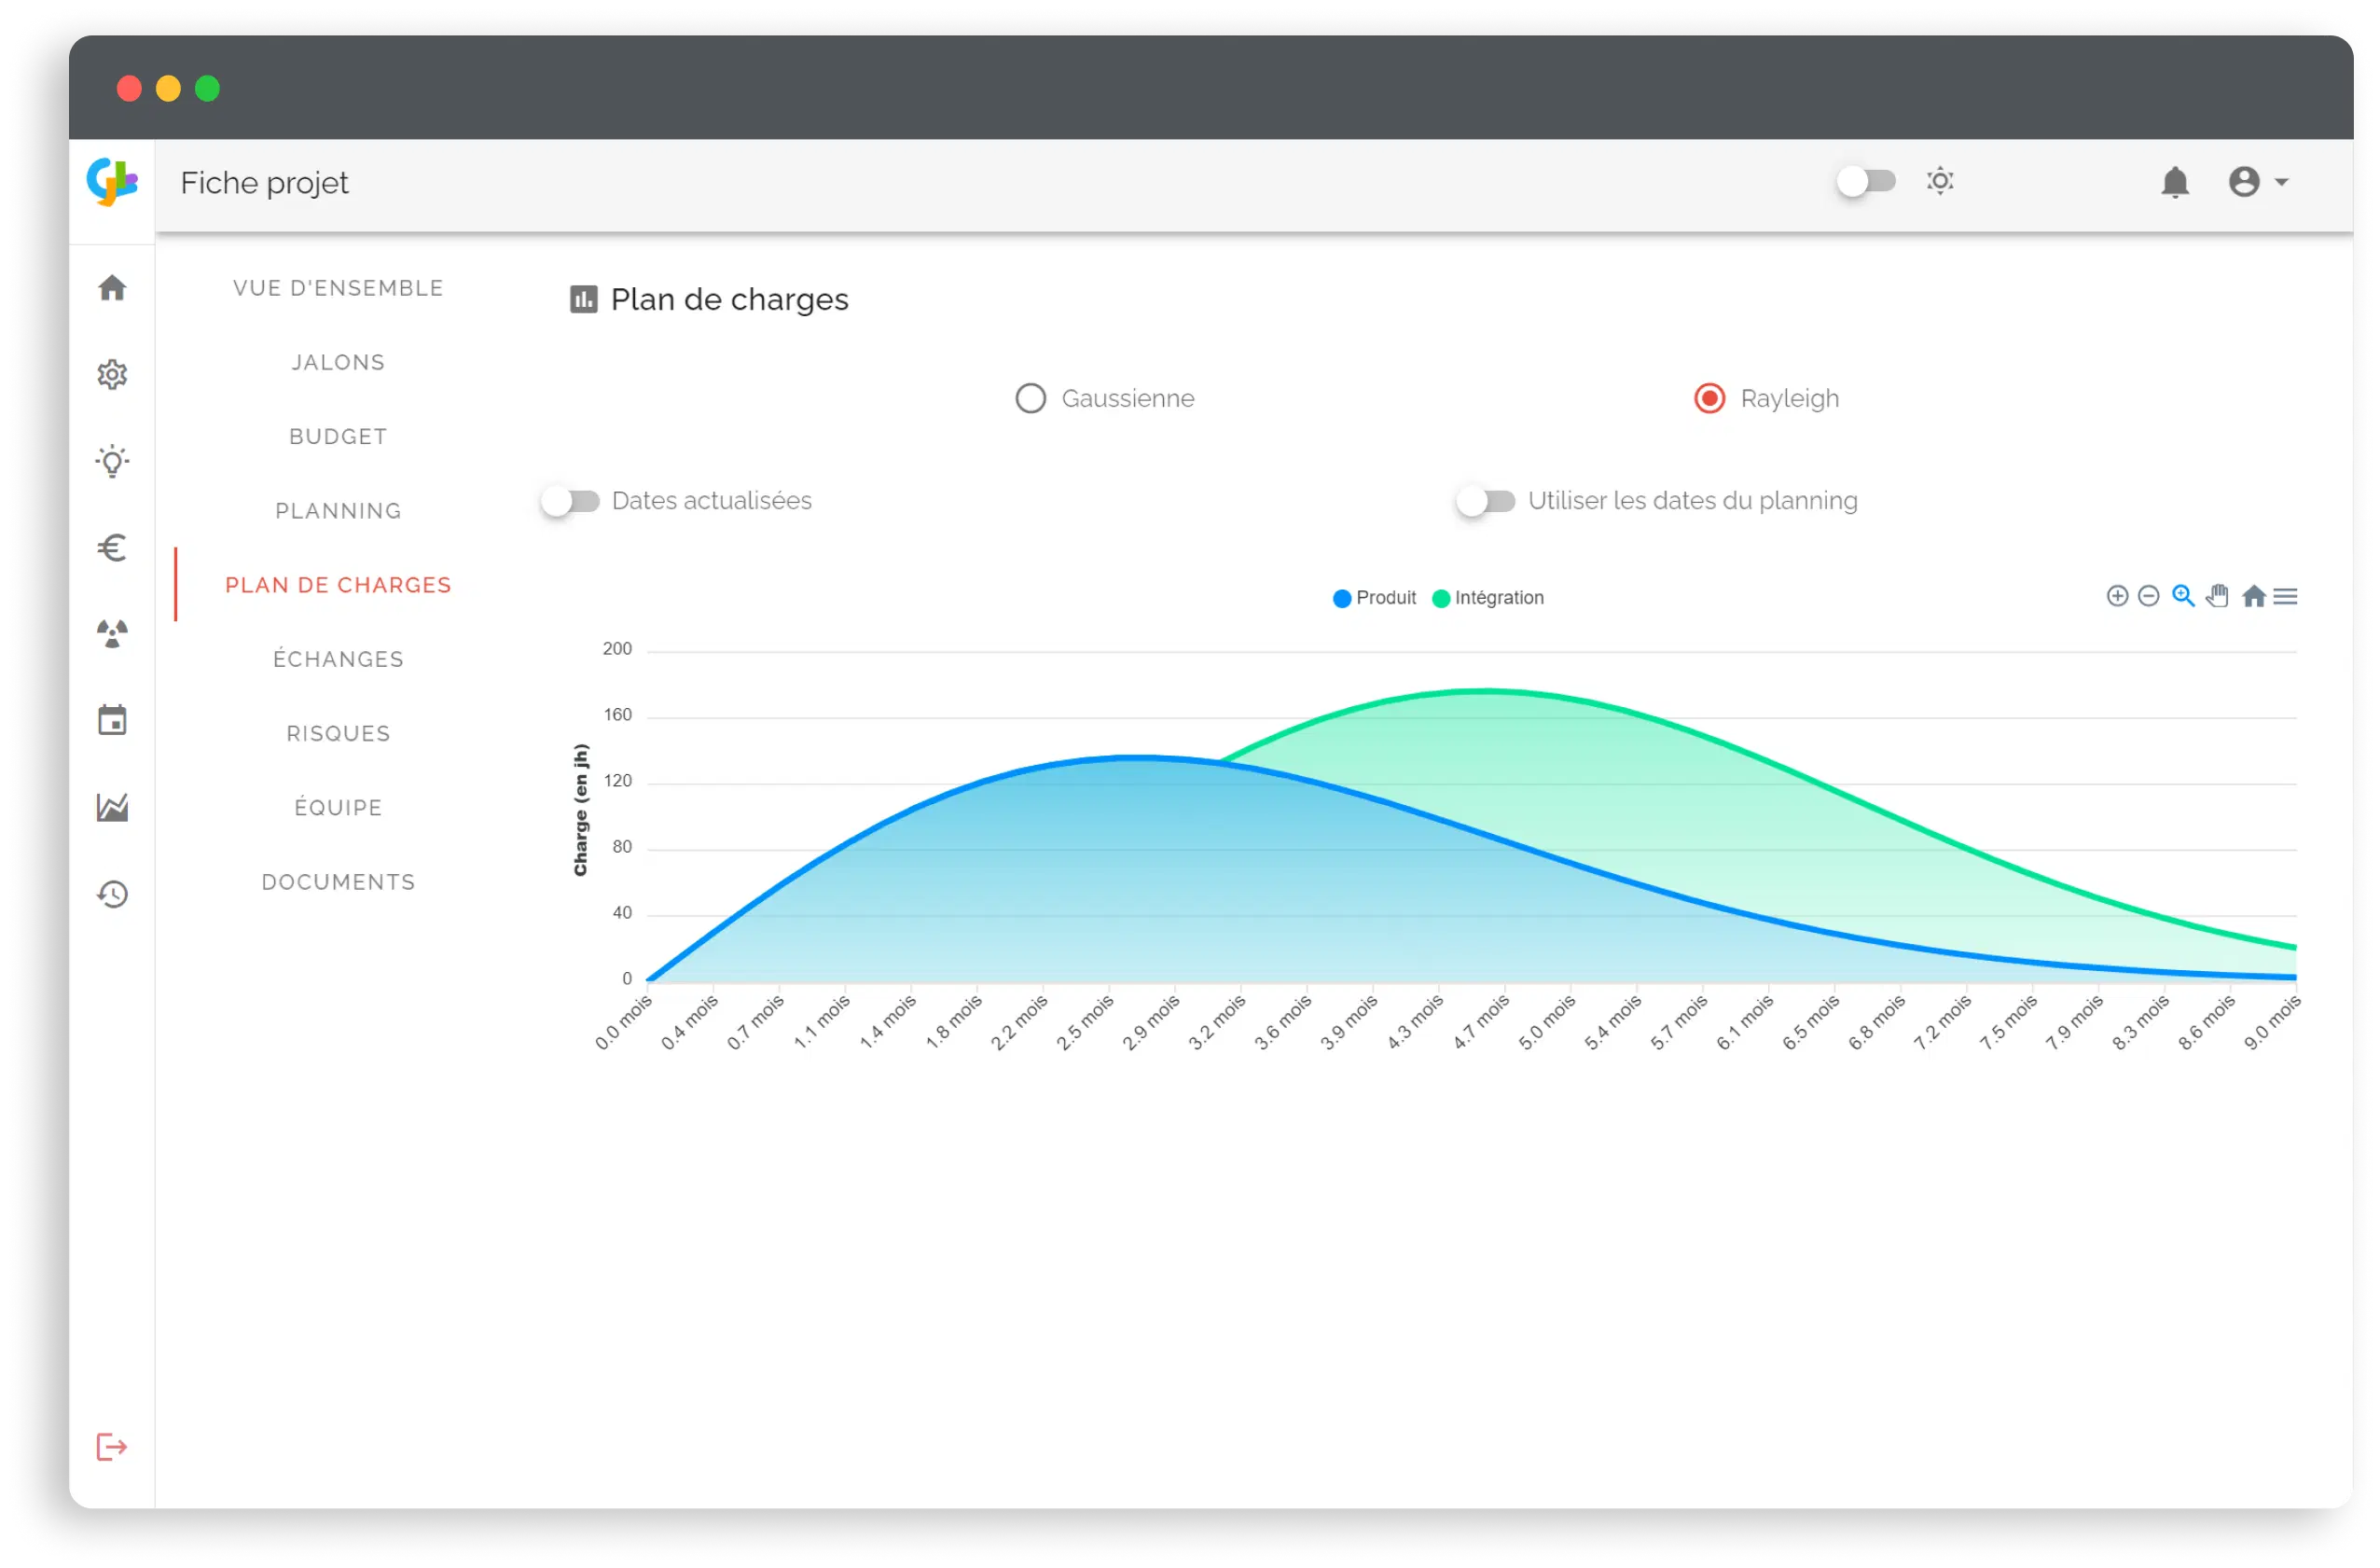Click the 2.9 mois axis label

coord(1150,1022)
